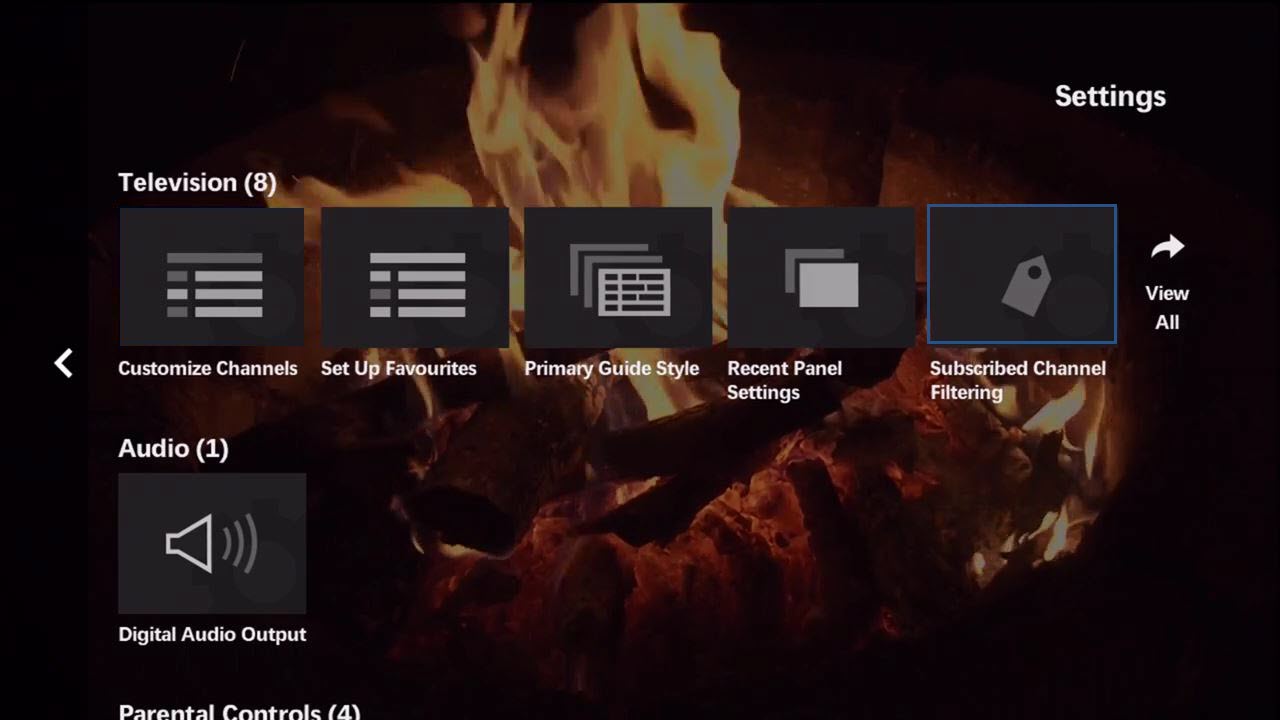Open Primary Guide Style grid icon
1280x720 pixels.
[618, 278]
